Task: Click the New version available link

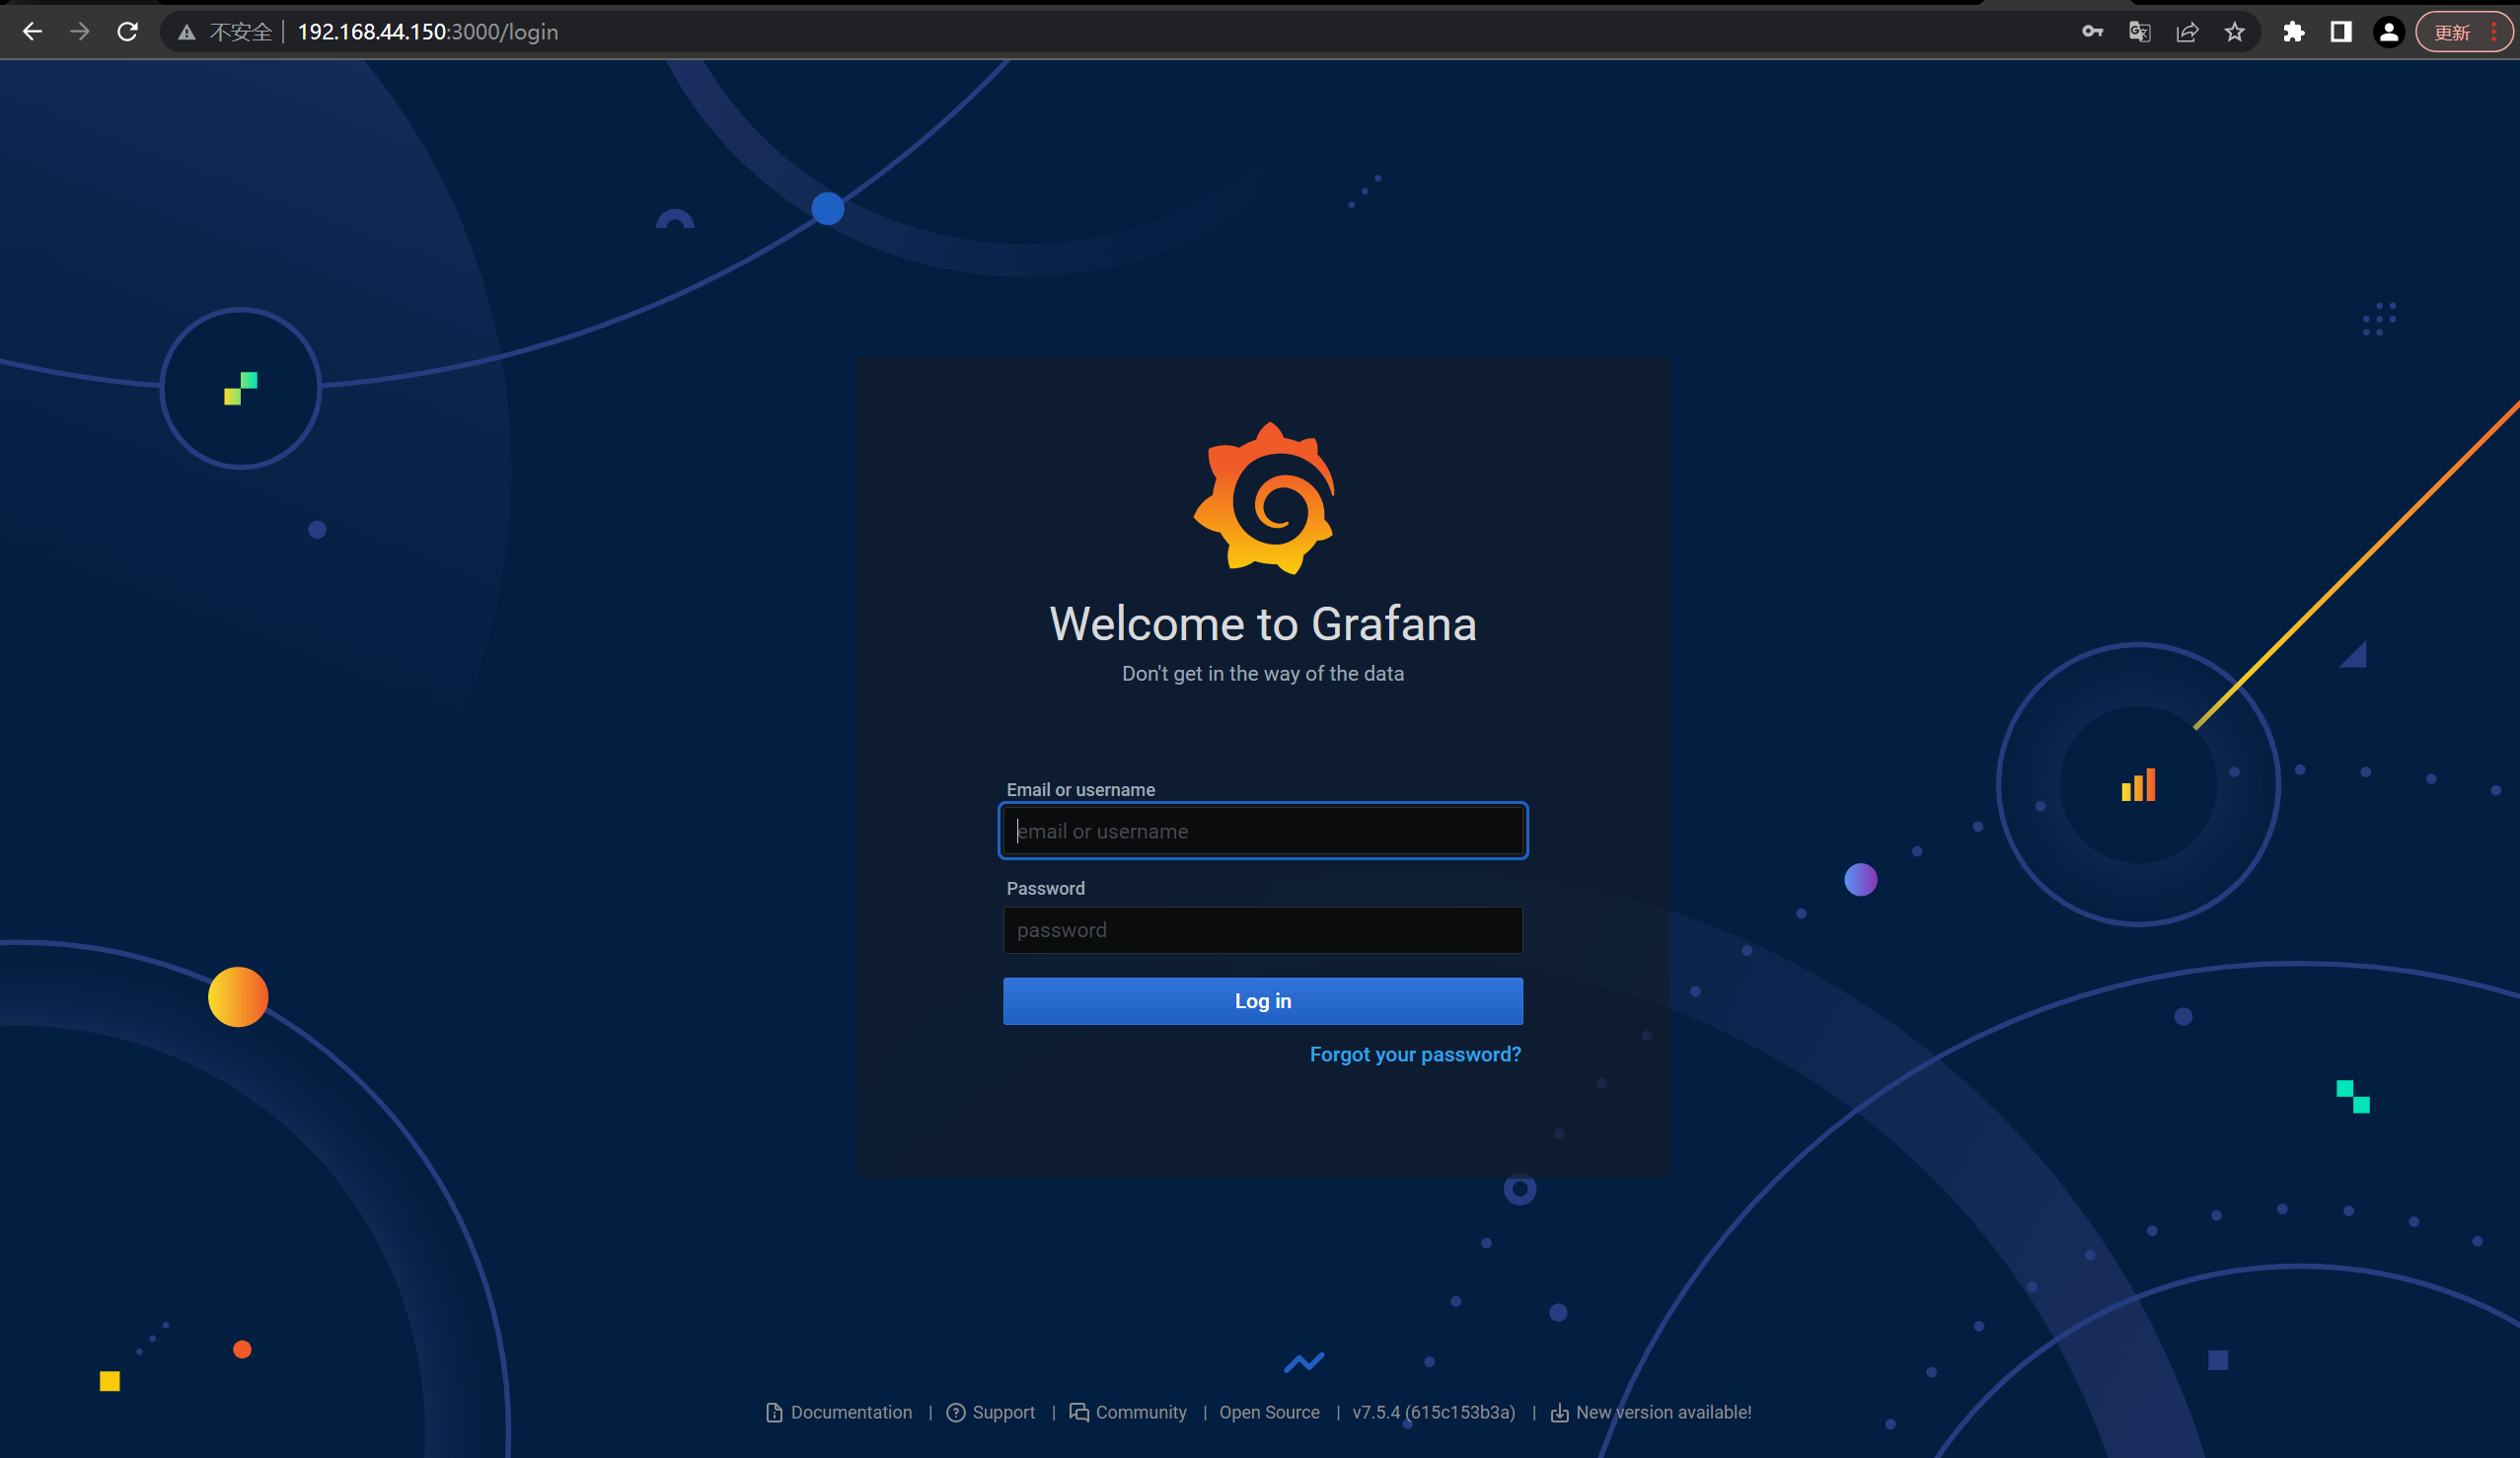Action: (x=1662, y=1412)
